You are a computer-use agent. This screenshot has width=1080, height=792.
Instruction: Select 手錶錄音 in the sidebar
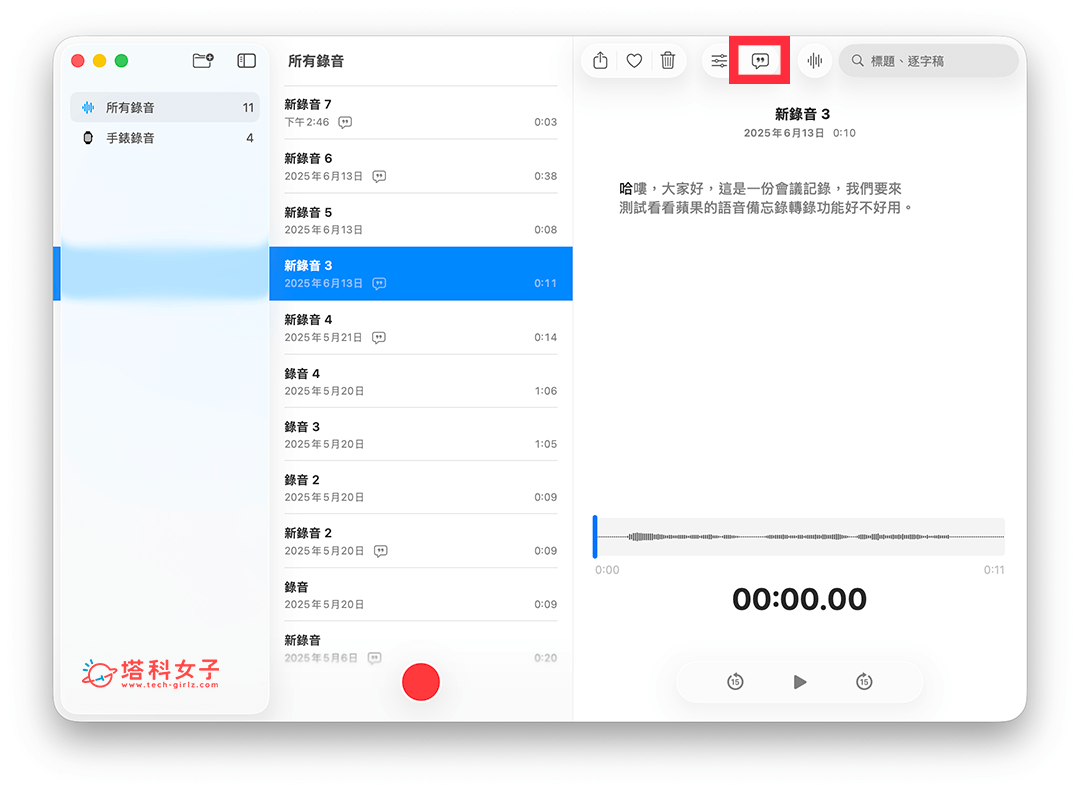(165, 138)
